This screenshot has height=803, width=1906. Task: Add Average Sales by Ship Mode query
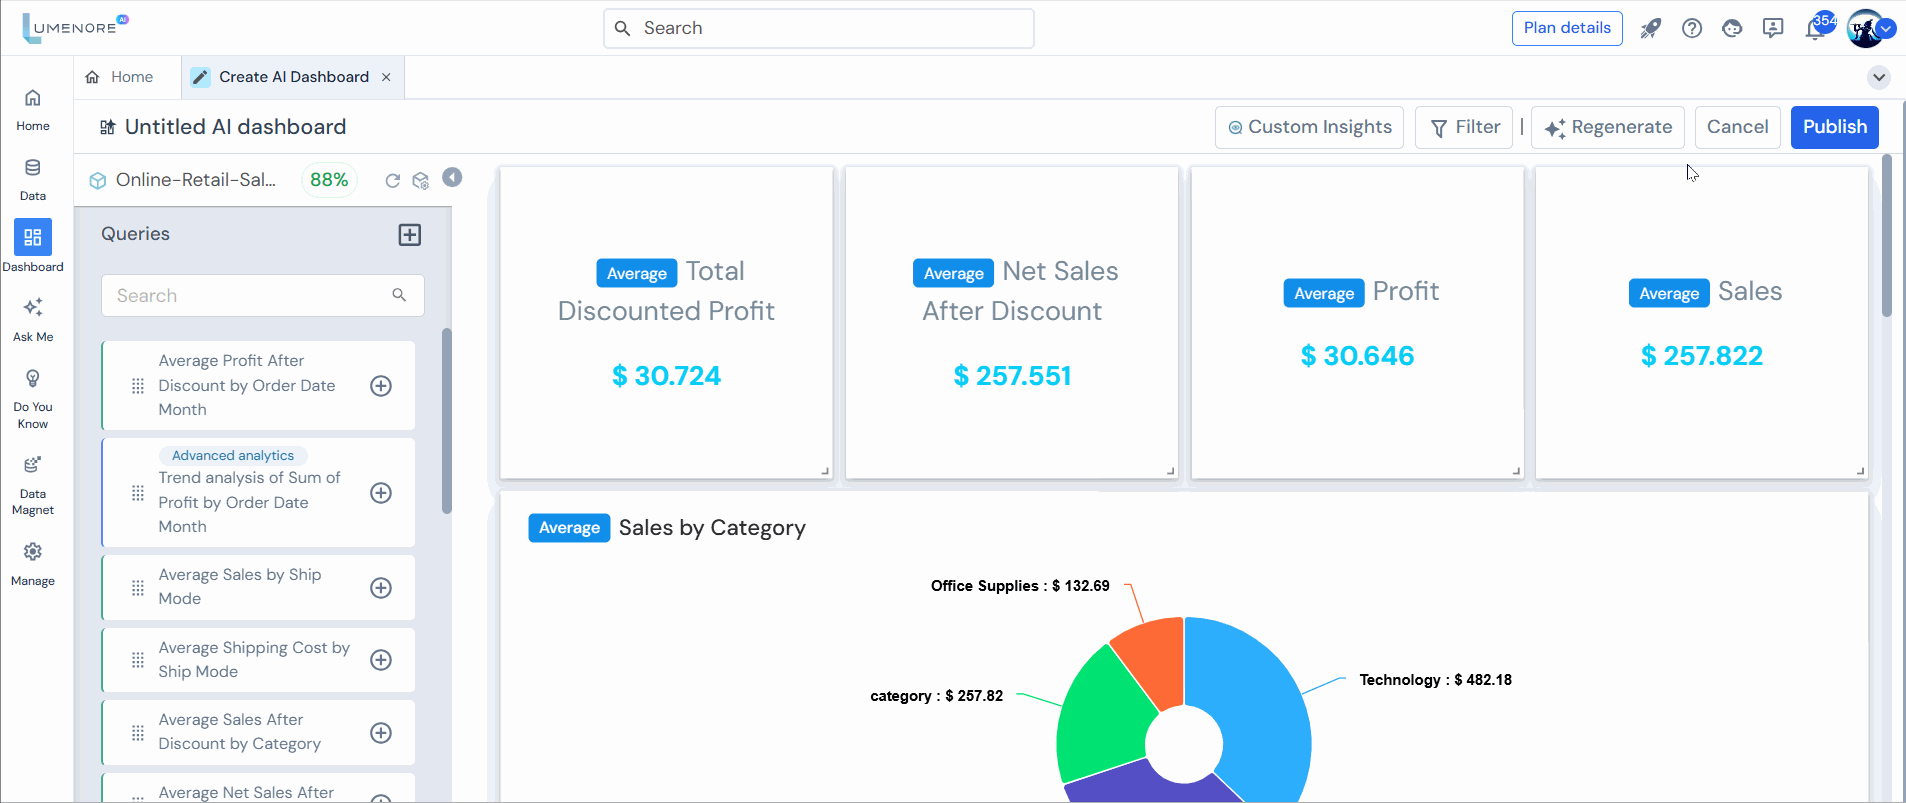[x=381, y=588]
